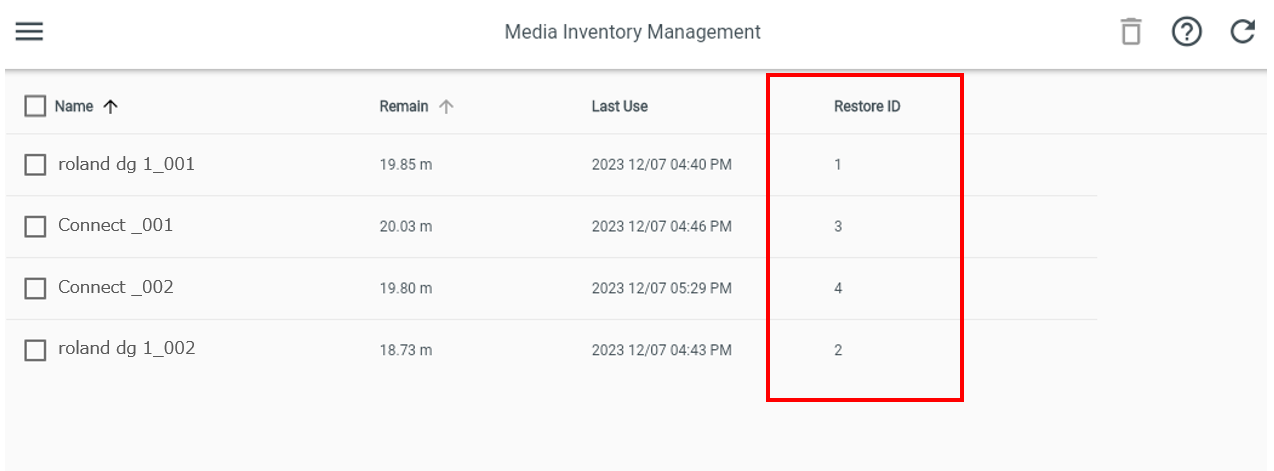The width and height of the screenshot is (1274, 471).
Task: Sort by the Remain column header
Action: click(x=404, y=106)
